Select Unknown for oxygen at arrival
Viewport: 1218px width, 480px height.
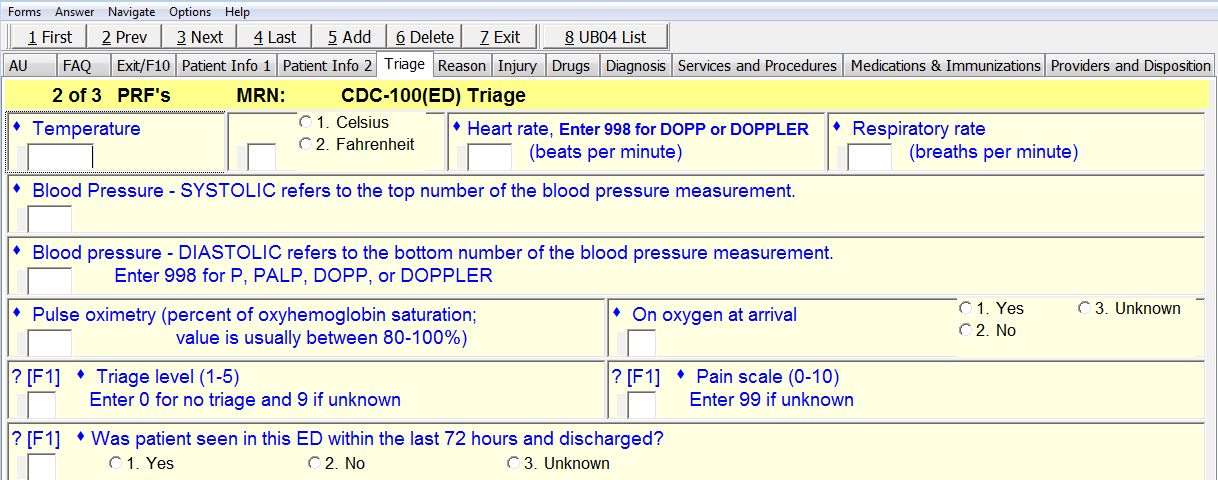pos(1085,308)
